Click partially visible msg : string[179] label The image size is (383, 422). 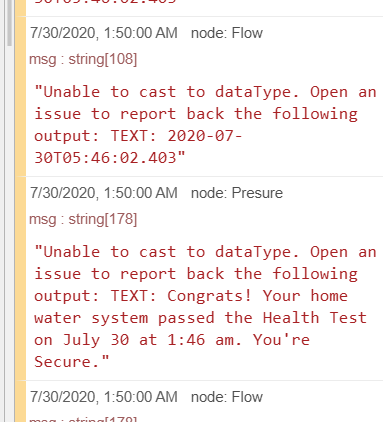(83, 419)
